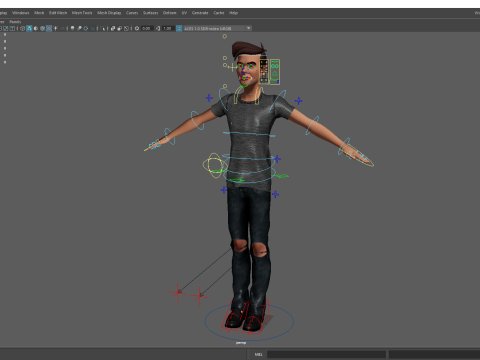The height and width of the screenshot is (360, 480).
Task: Select the yellow facial slider panel
Action: click(264, 72)
